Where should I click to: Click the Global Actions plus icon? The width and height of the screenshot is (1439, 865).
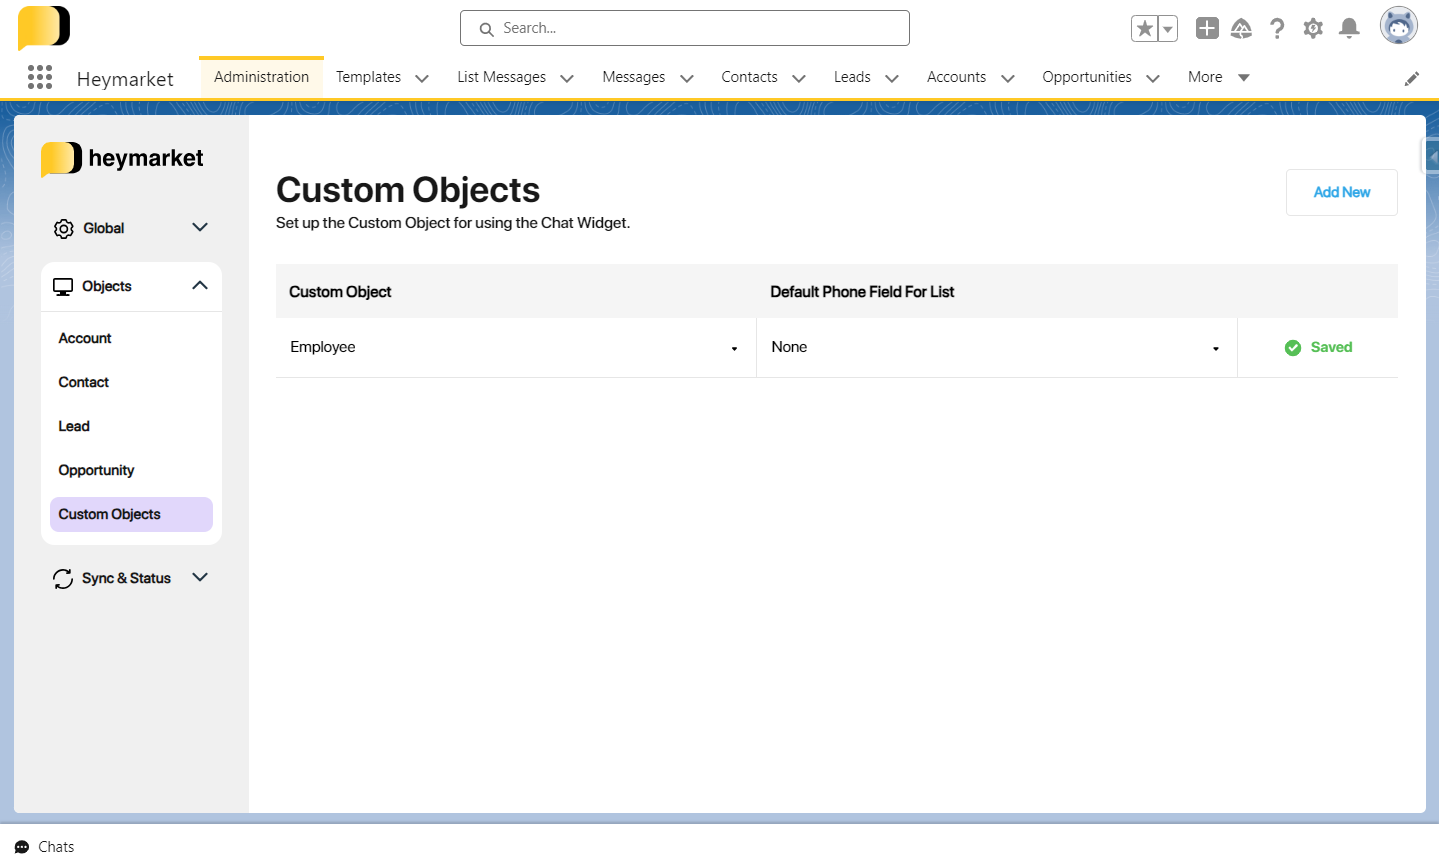[x=1207, y=28]
